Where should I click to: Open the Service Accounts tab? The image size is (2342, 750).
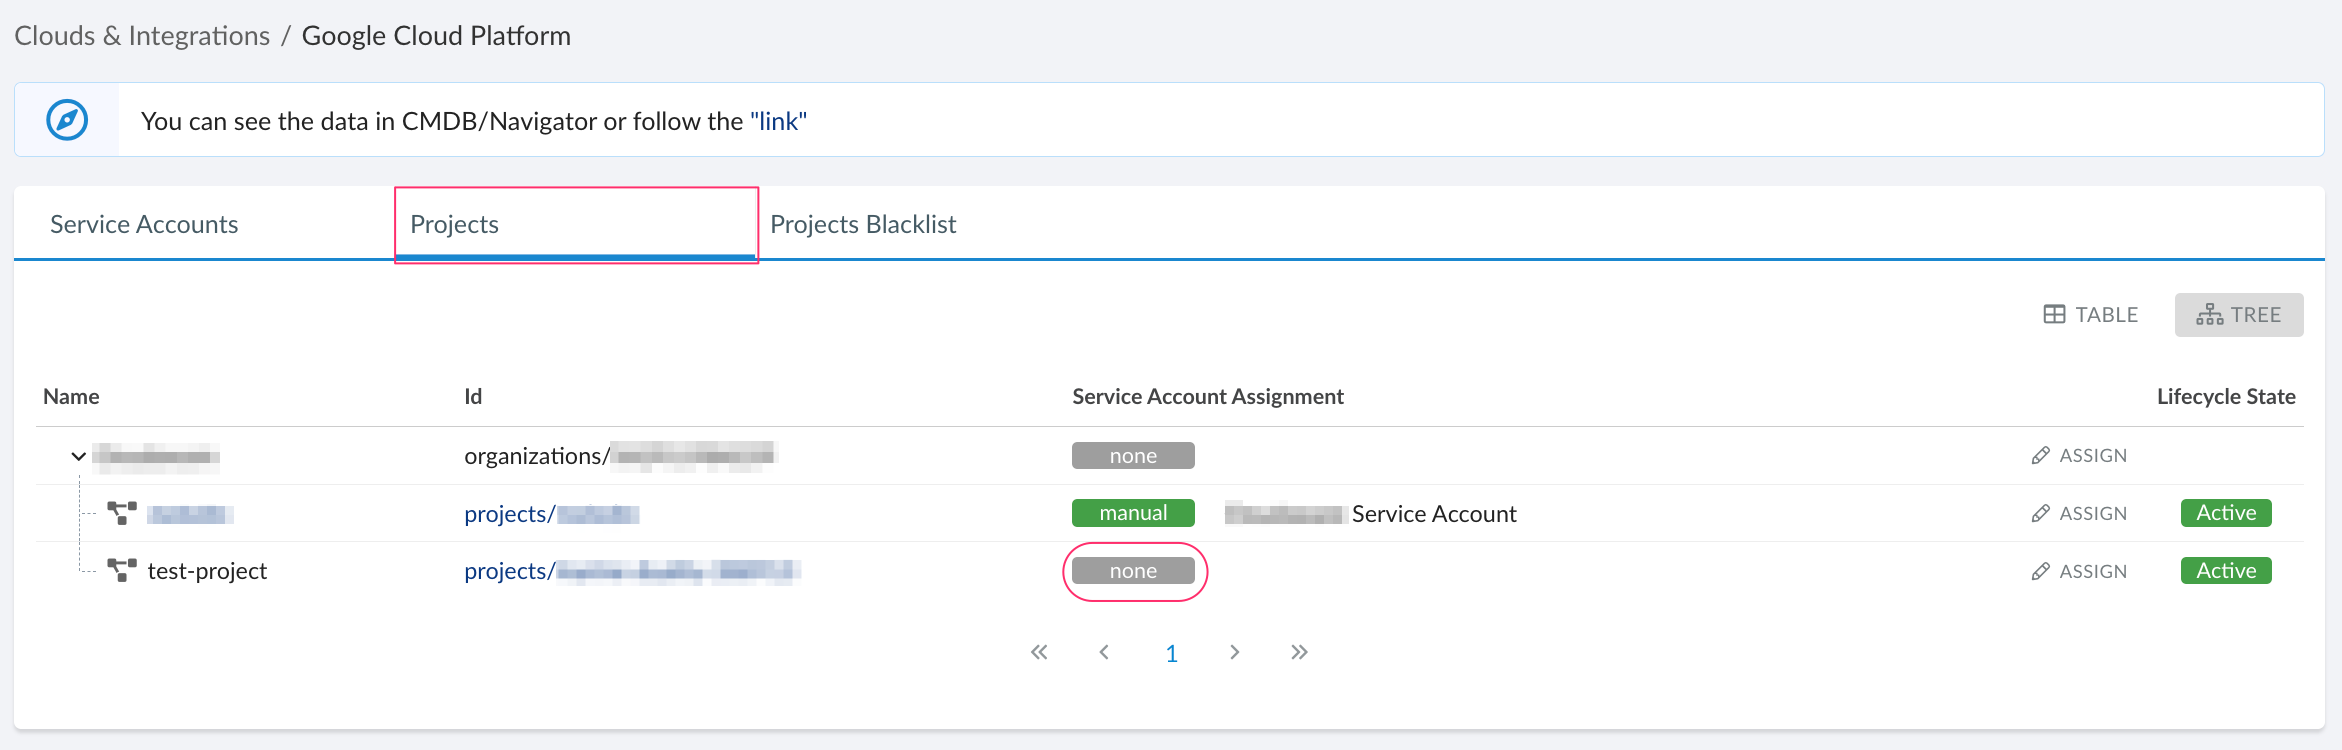pyautogui.click(x=144, y=225)
